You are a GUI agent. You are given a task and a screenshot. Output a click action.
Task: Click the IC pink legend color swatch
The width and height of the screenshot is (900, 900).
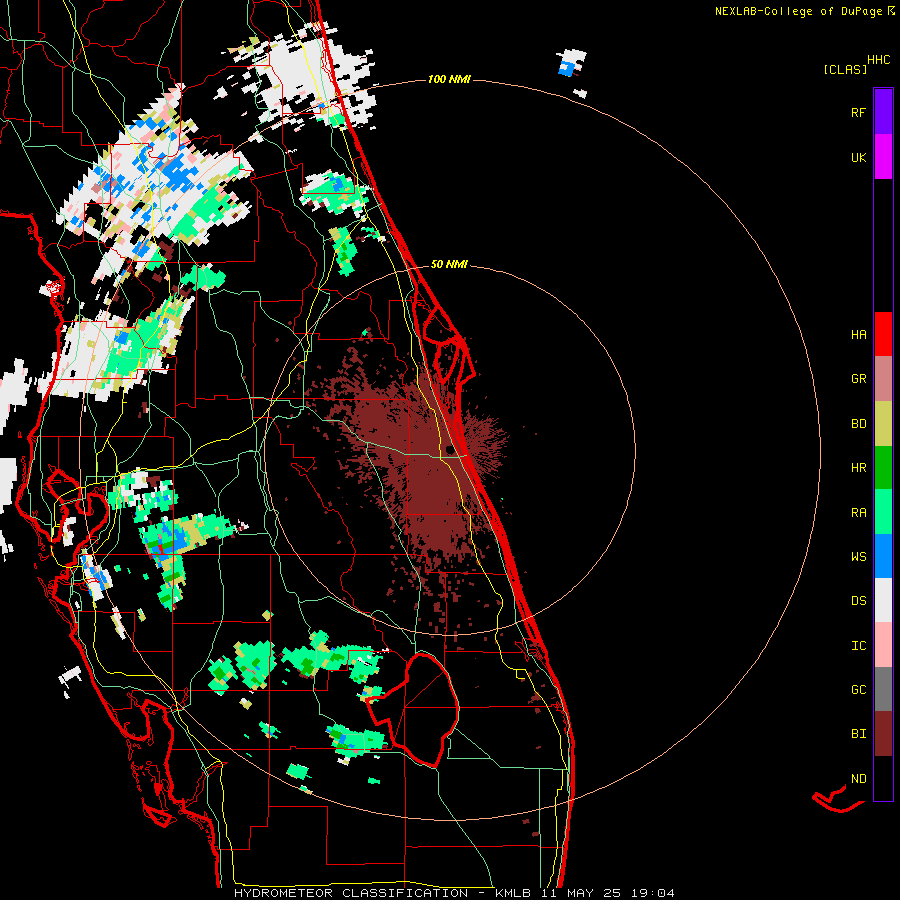(x=883, y=645)
